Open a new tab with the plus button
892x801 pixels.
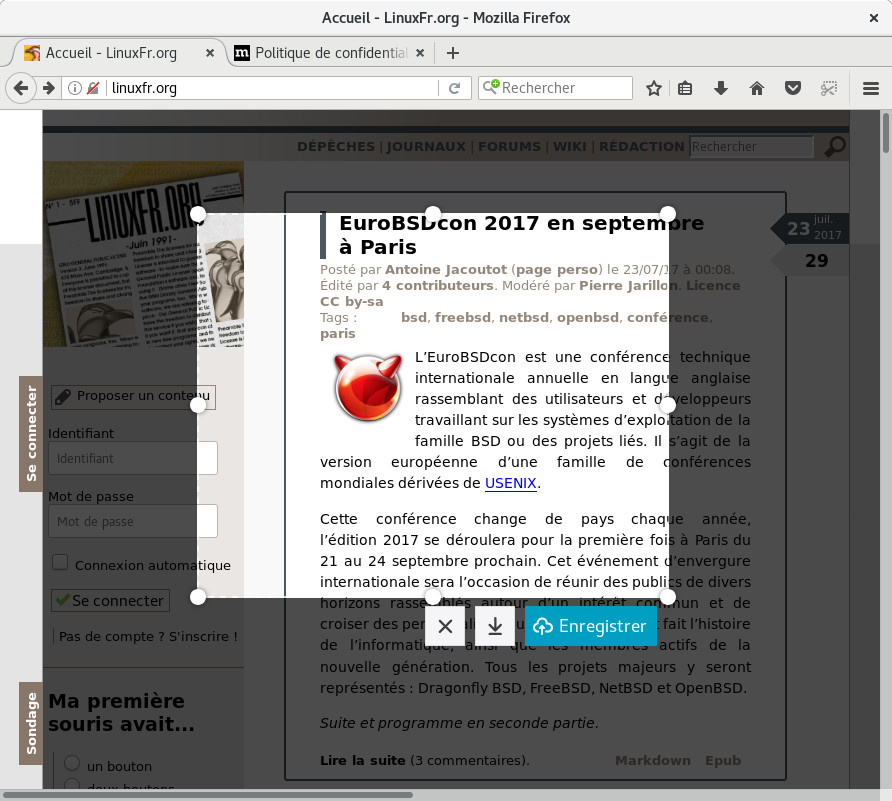click(453, 53)
